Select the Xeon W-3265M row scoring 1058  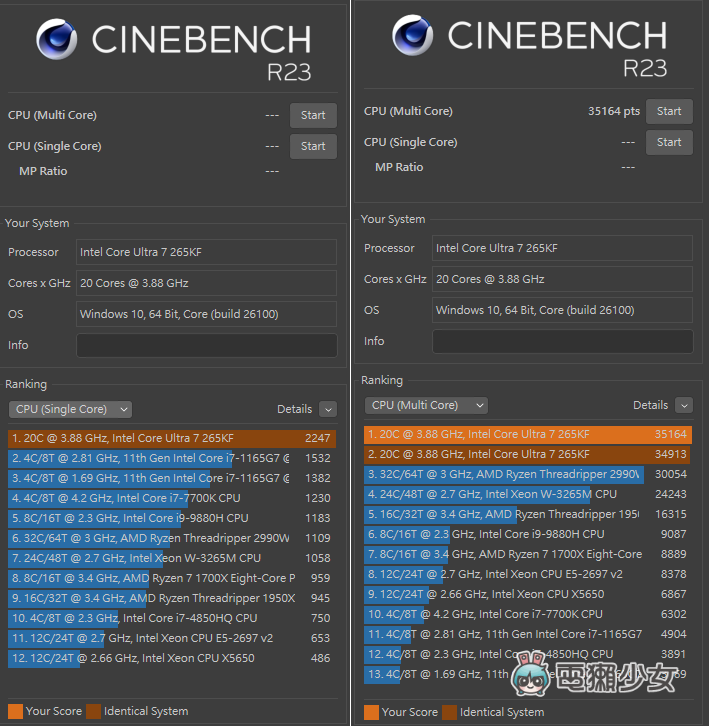click(x=171, y=558)
